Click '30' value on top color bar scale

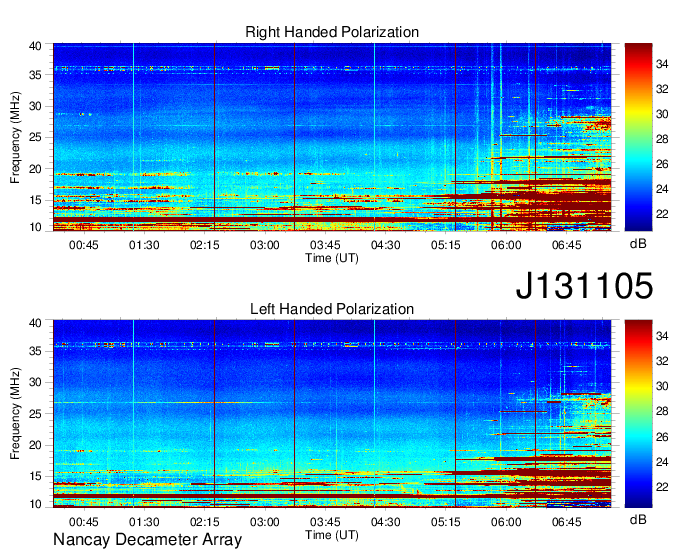coord(662,114)
